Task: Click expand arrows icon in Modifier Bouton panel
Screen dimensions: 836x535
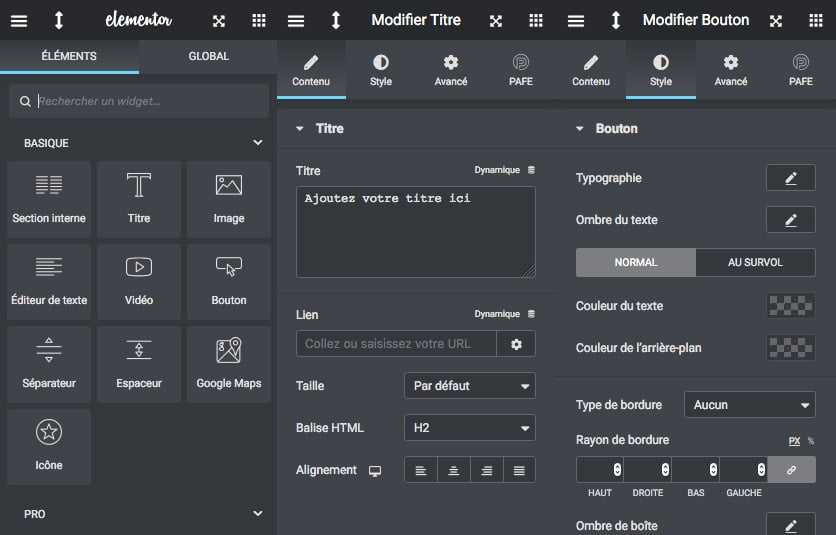Action: click(x=776, y=21)
